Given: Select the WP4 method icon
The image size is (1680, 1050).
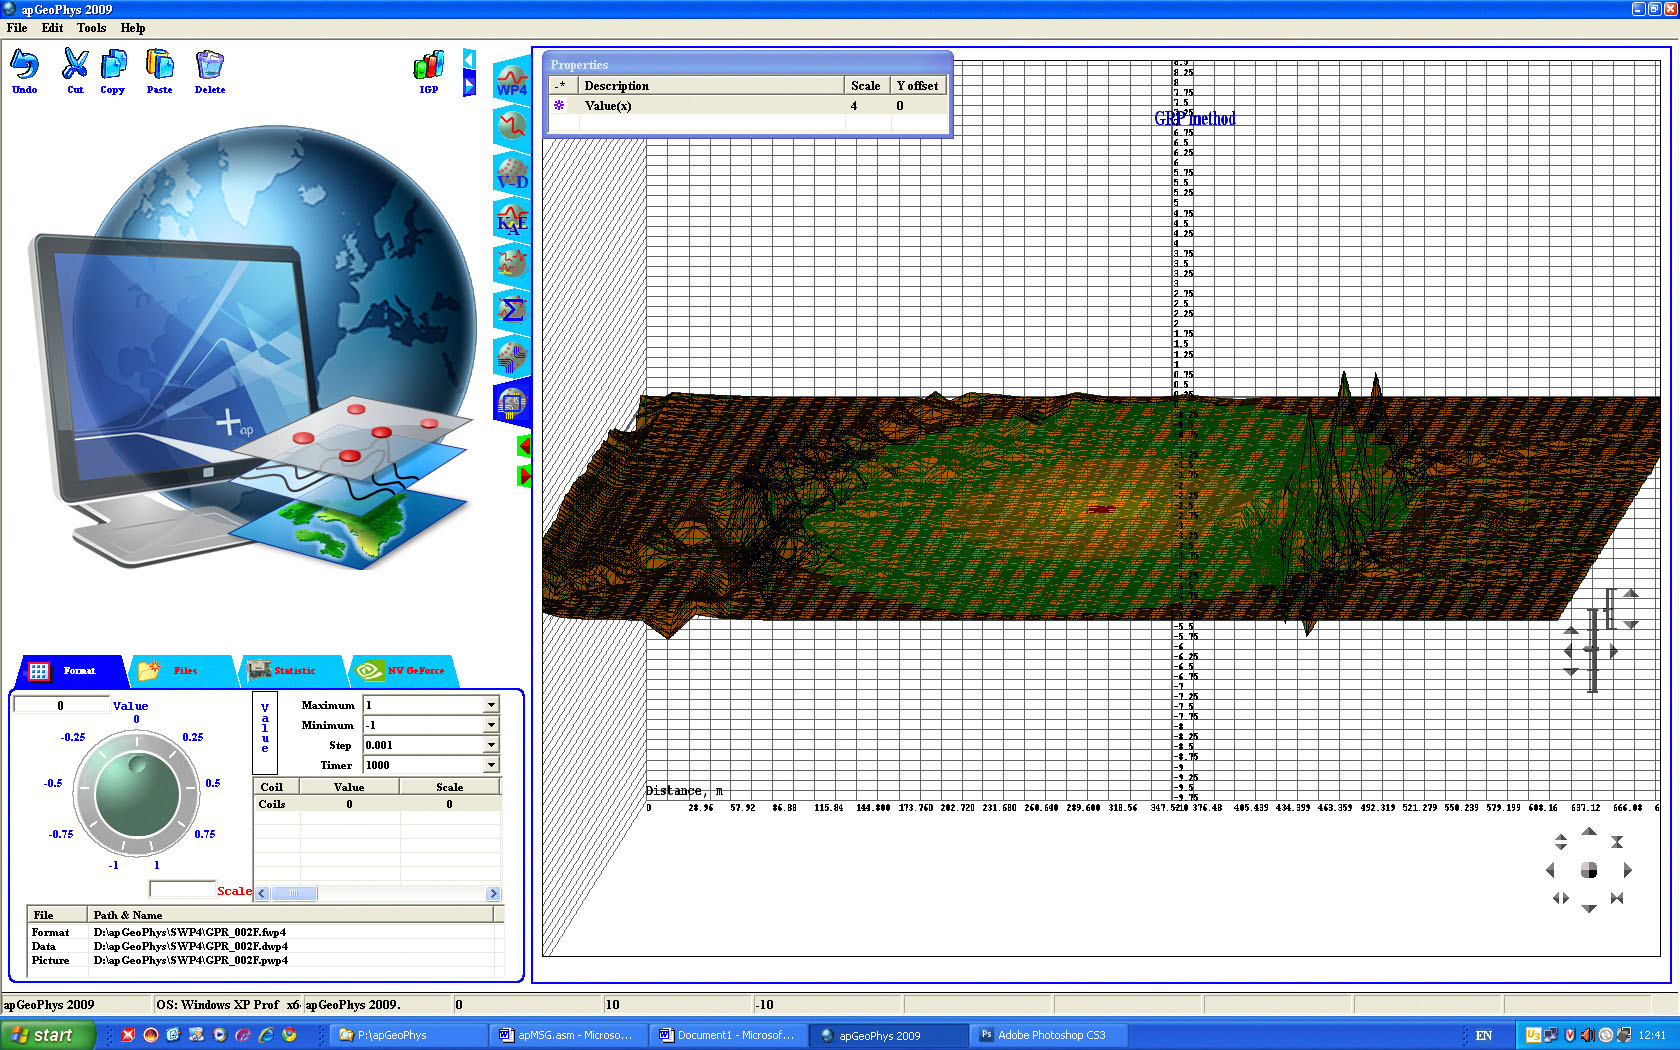Looking at the screenshot, I should point(512,80).
